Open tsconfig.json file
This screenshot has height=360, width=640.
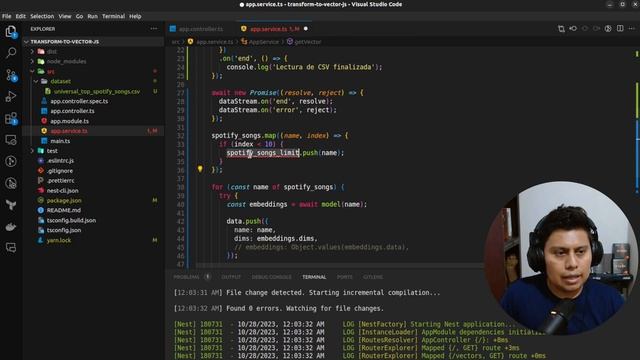(x=64, y=230)
